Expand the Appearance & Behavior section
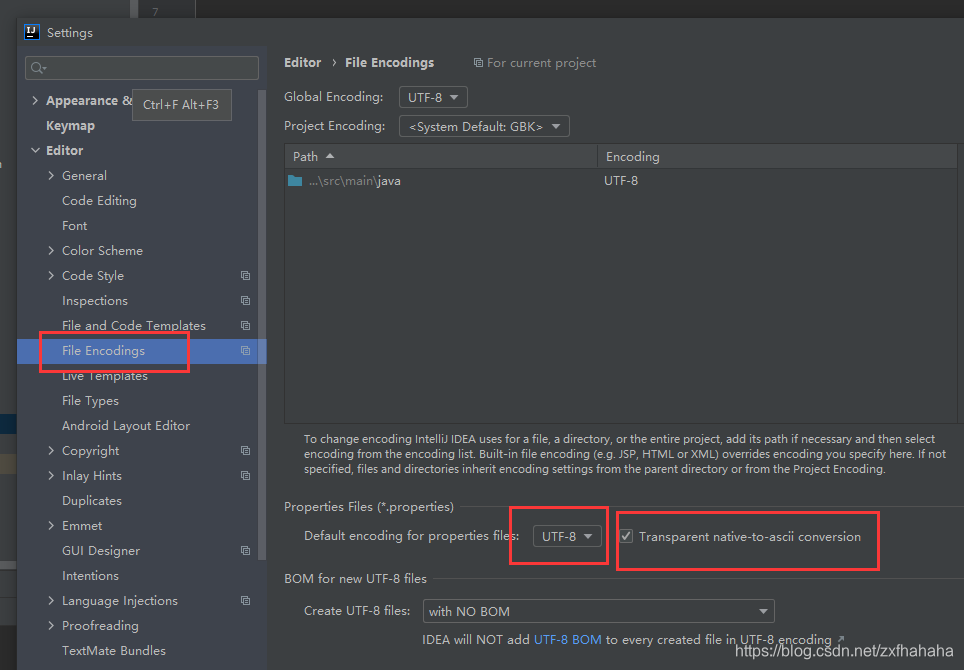Viewport: 964px width, 670px height. tap(35, 100)
